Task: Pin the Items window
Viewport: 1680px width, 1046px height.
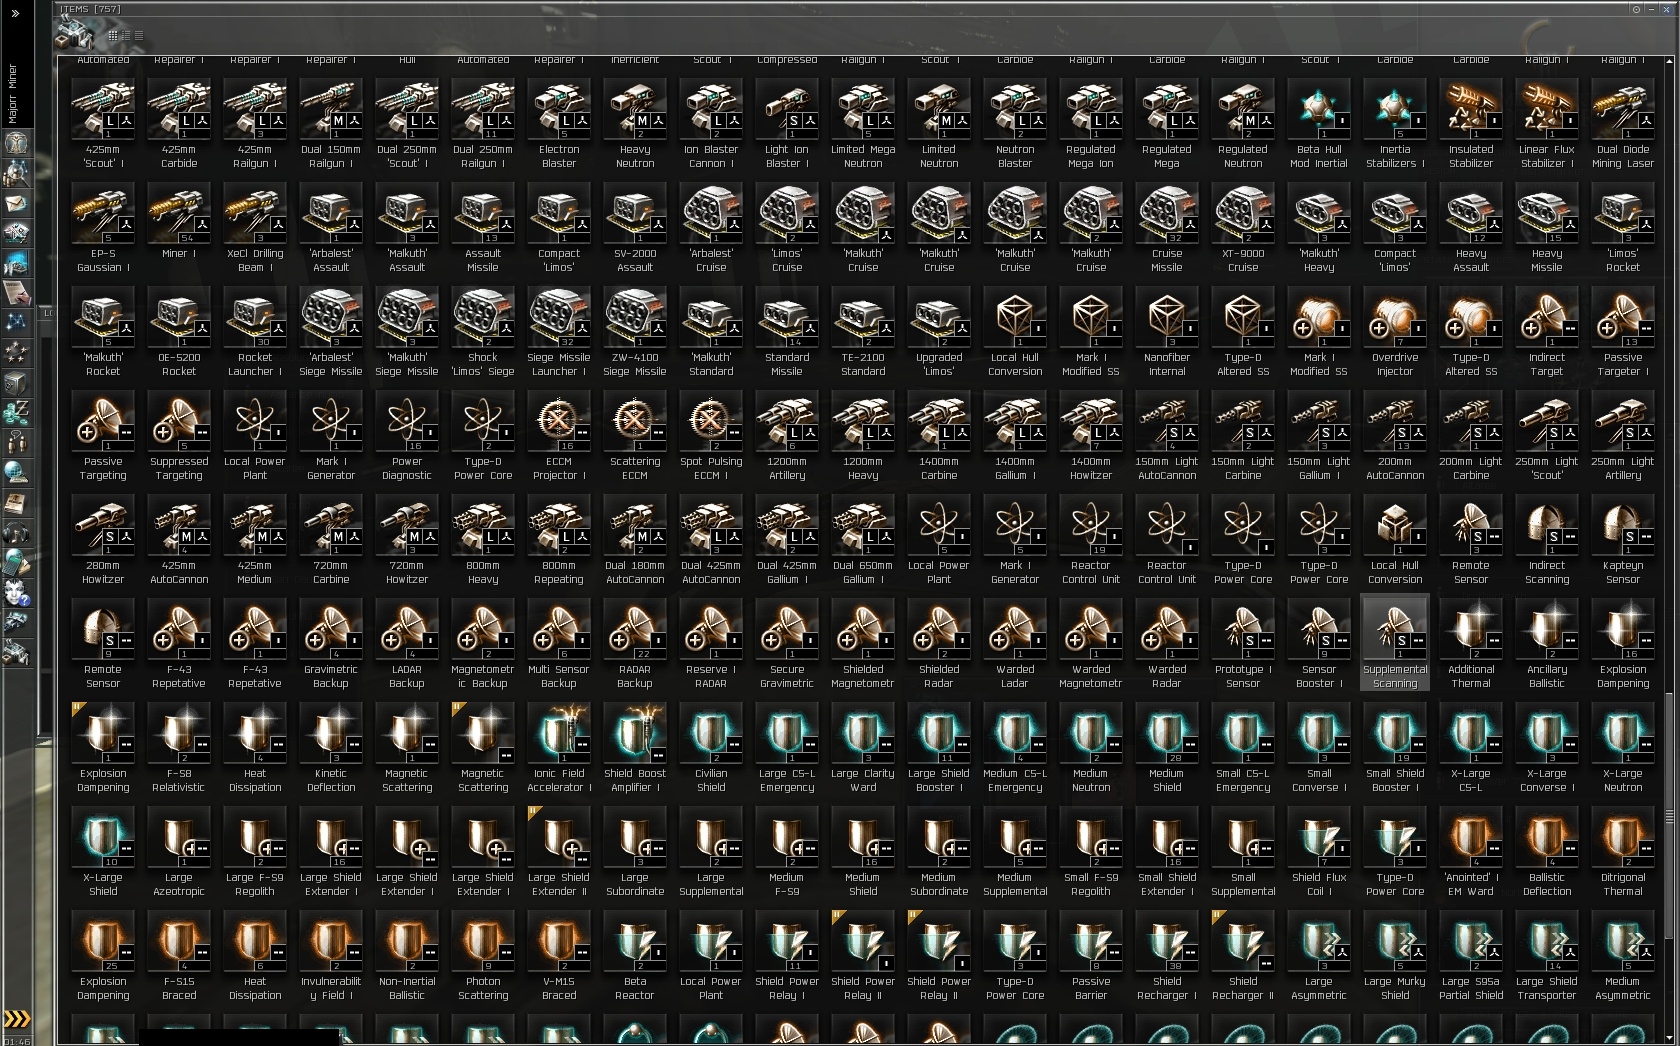Action: 1636,9
